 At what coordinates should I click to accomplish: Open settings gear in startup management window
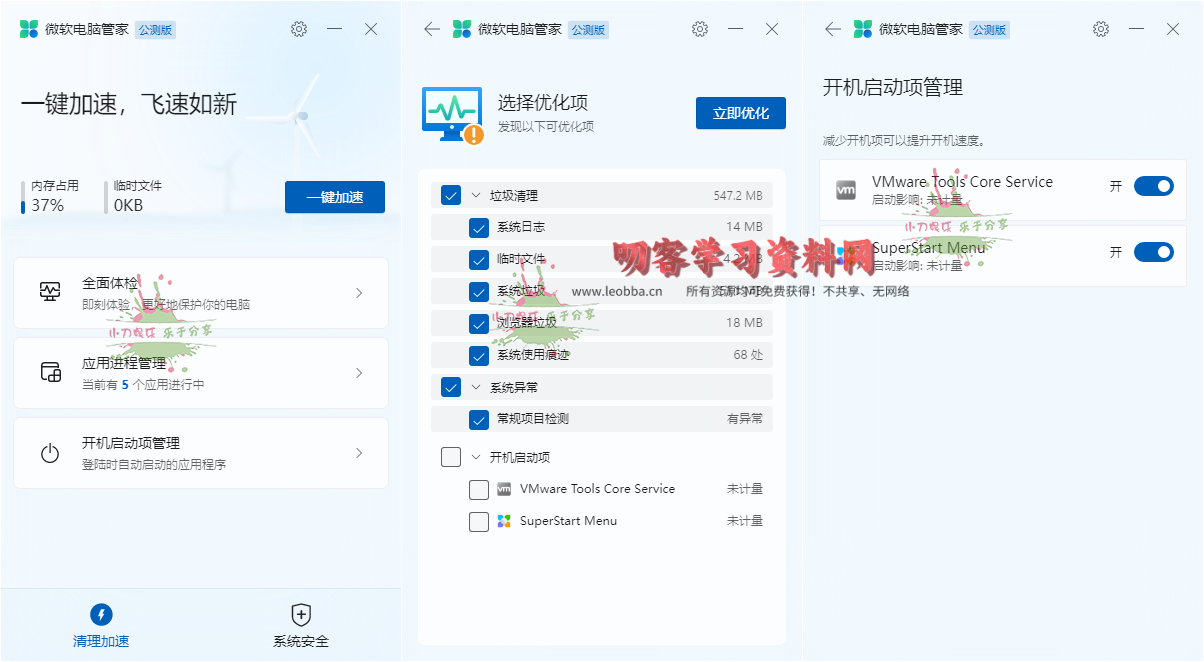tap(1101, 30)
